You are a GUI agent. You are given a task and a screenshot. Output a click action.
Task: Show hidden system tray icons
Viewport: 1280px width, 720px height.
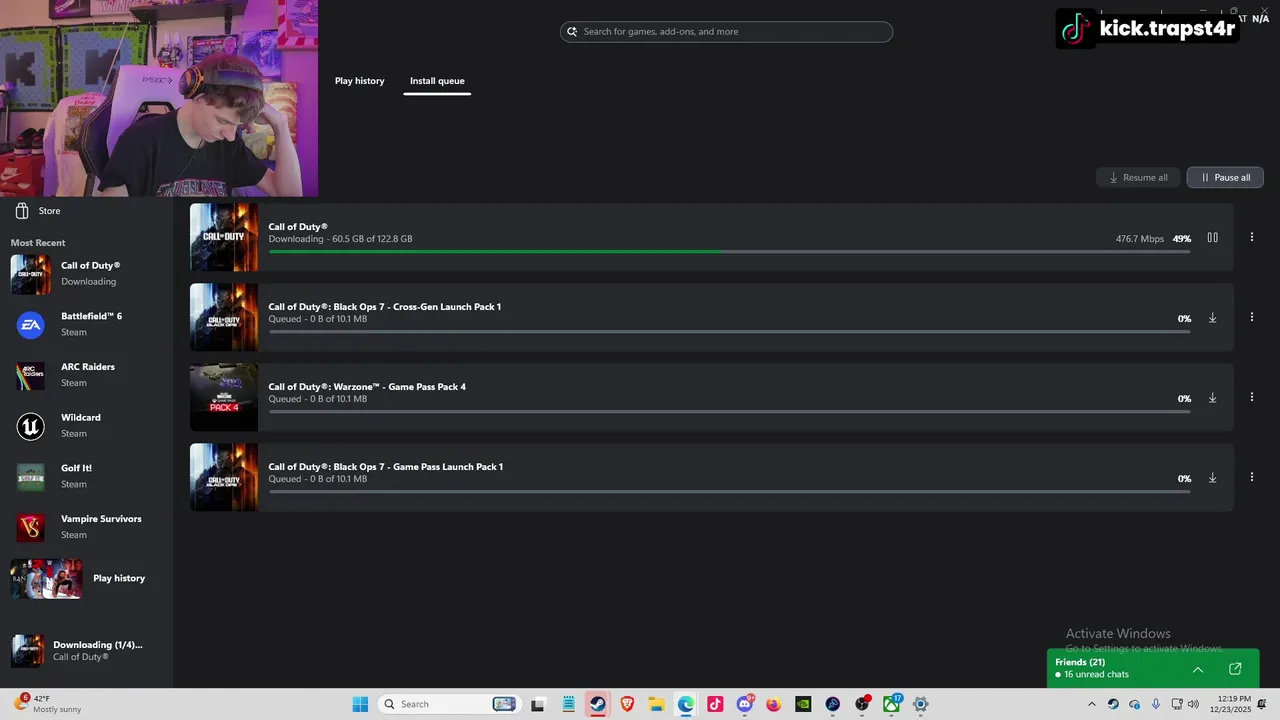1091,704
